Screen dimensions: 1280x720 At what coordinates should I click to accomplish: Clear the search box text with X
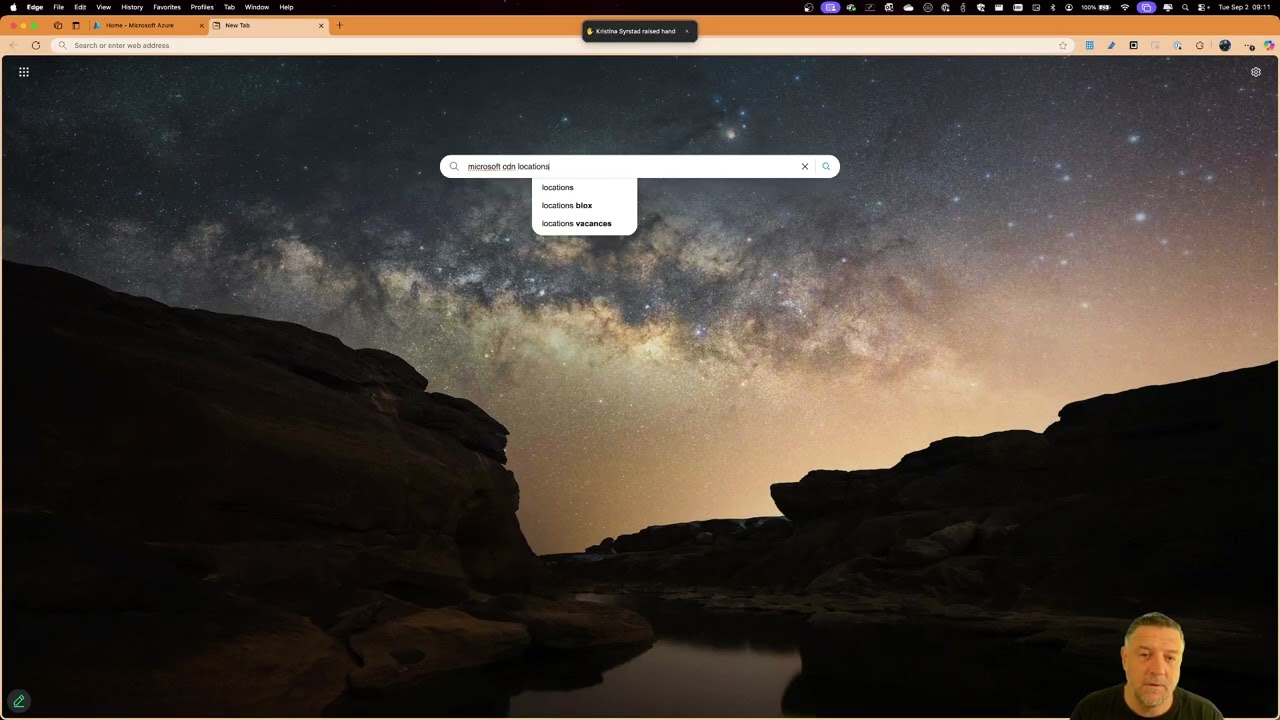point(804,167)
